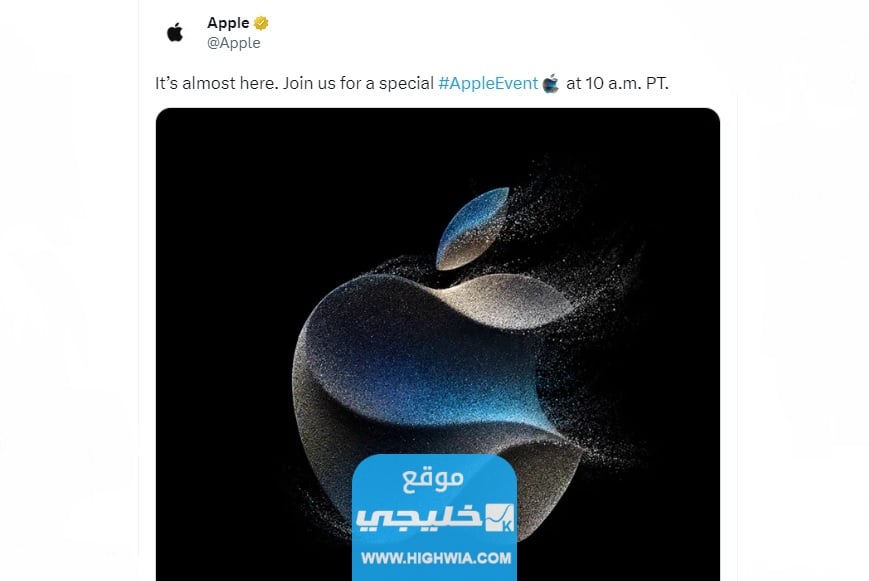
Task: Visit the WWW.HIGHWIA.COM watermark URL
Action: coord(436,558)
